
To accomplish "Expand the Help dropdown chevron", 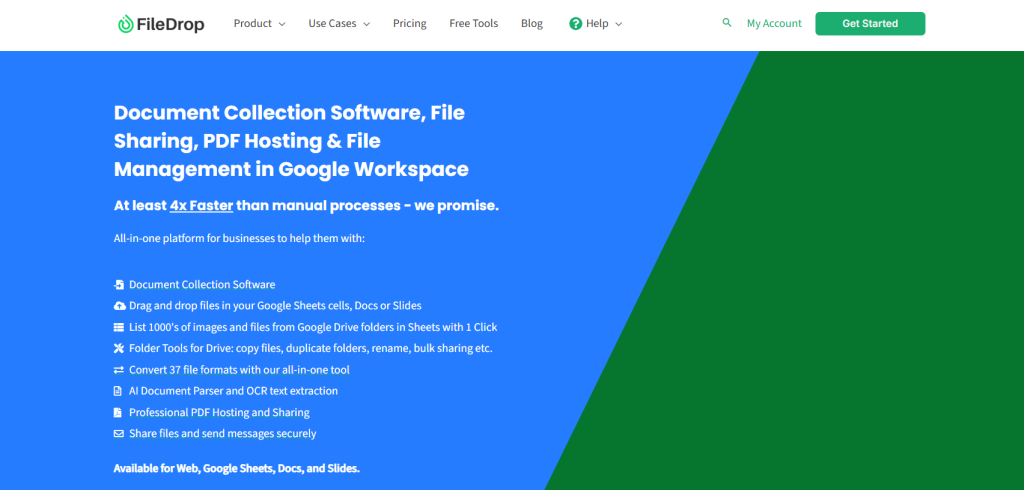I will [x=618, y=24].
